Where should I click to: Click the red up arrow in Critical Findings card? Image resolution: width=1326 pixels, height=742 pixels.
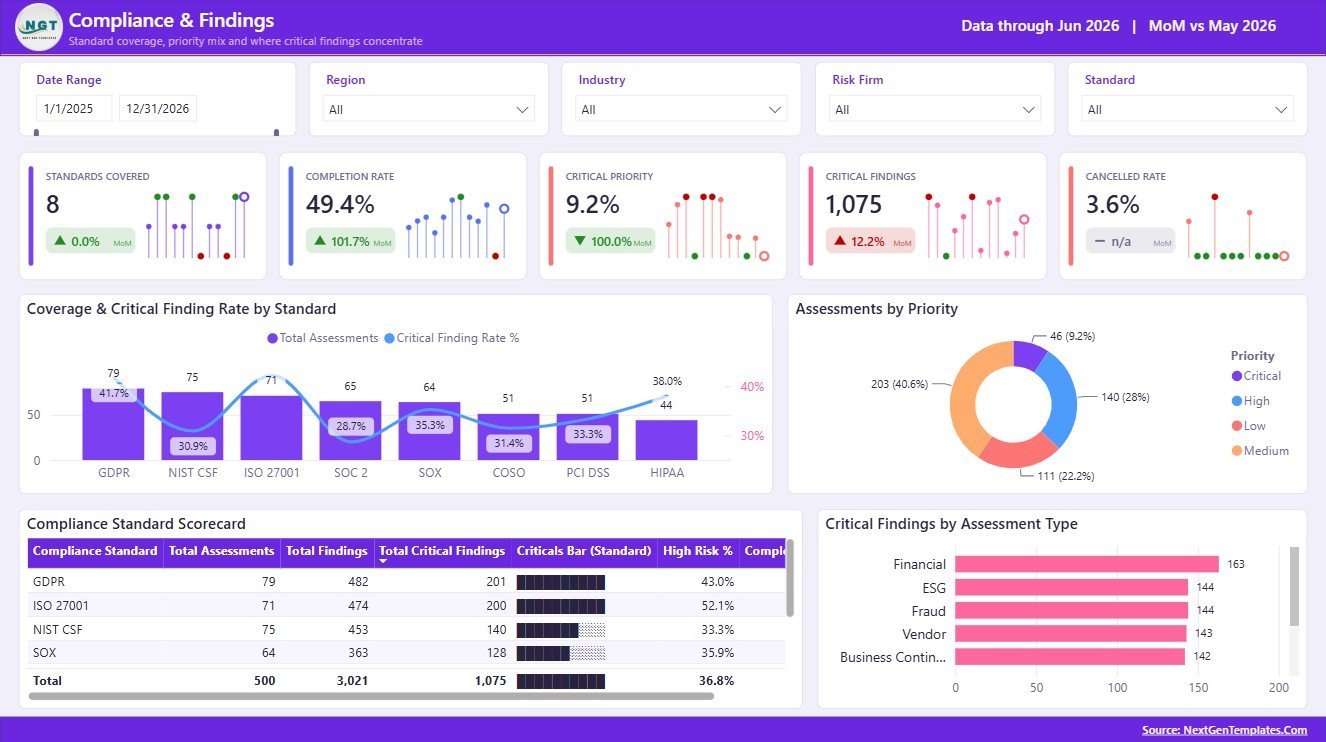pyautogui.click(x=840, y=241)
